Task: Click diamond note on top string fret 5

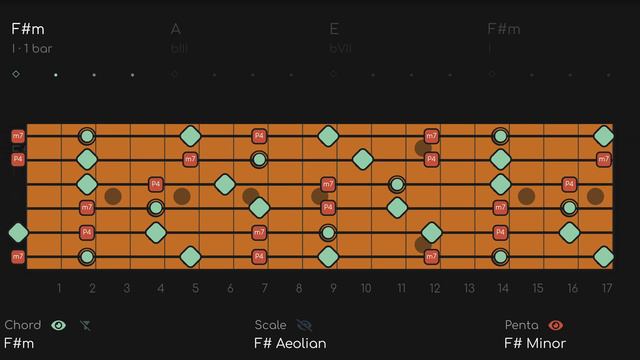Action: tap(190, 136)
